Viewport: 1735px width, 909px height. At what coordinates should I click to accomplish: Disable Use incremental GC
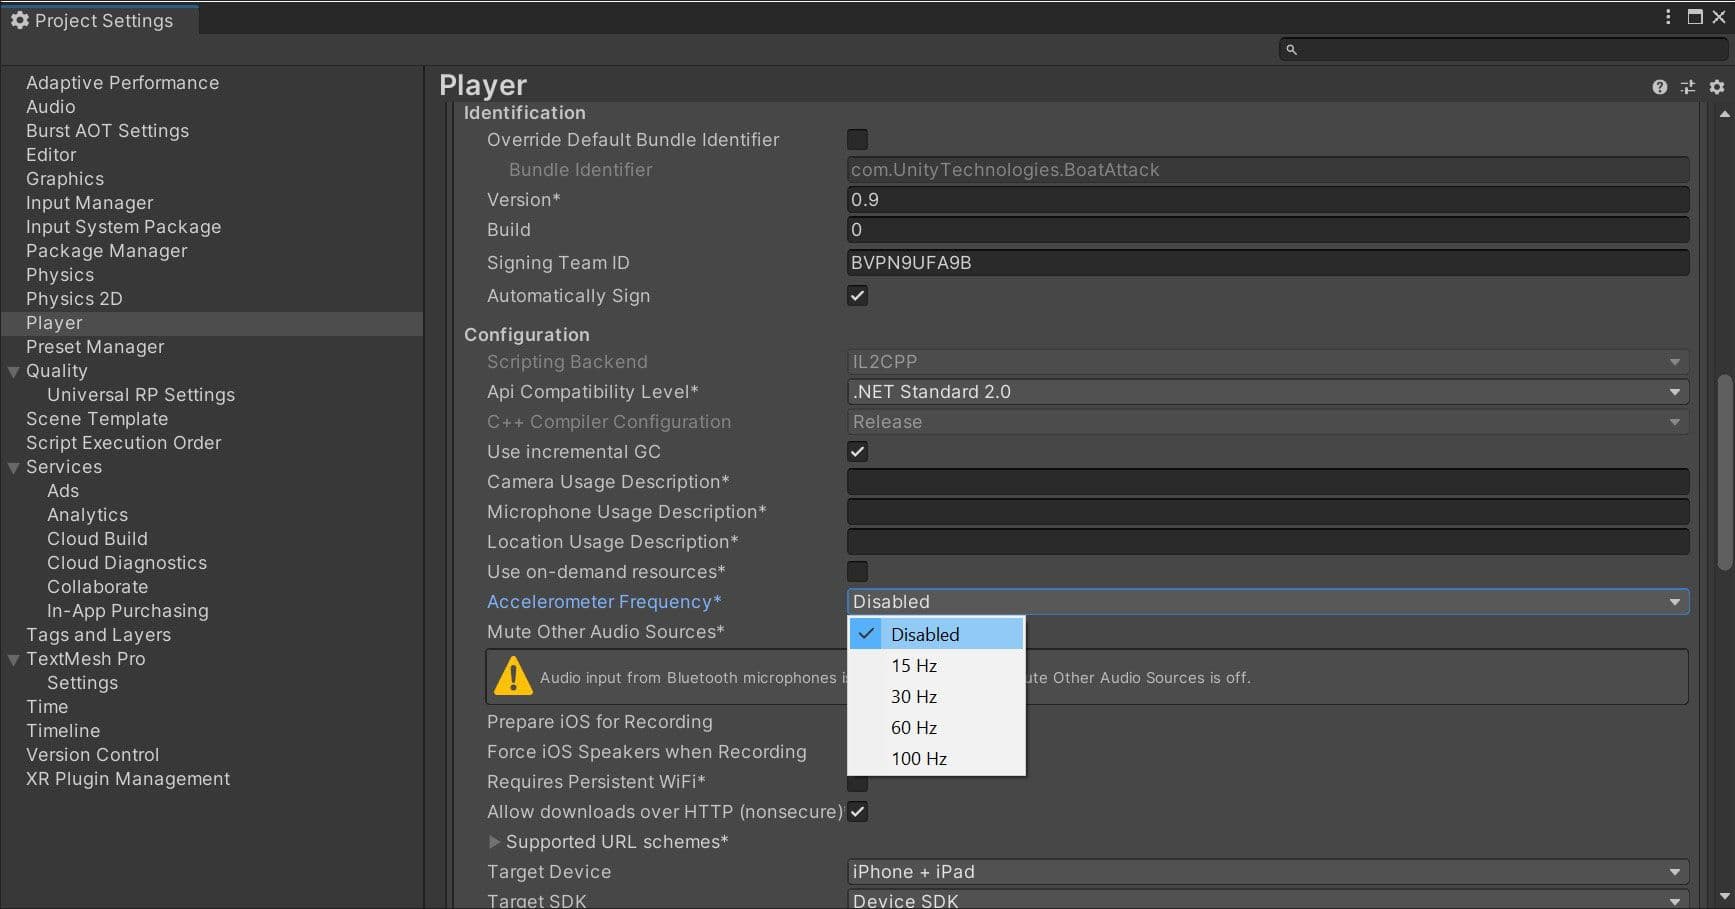click(857, 451)
